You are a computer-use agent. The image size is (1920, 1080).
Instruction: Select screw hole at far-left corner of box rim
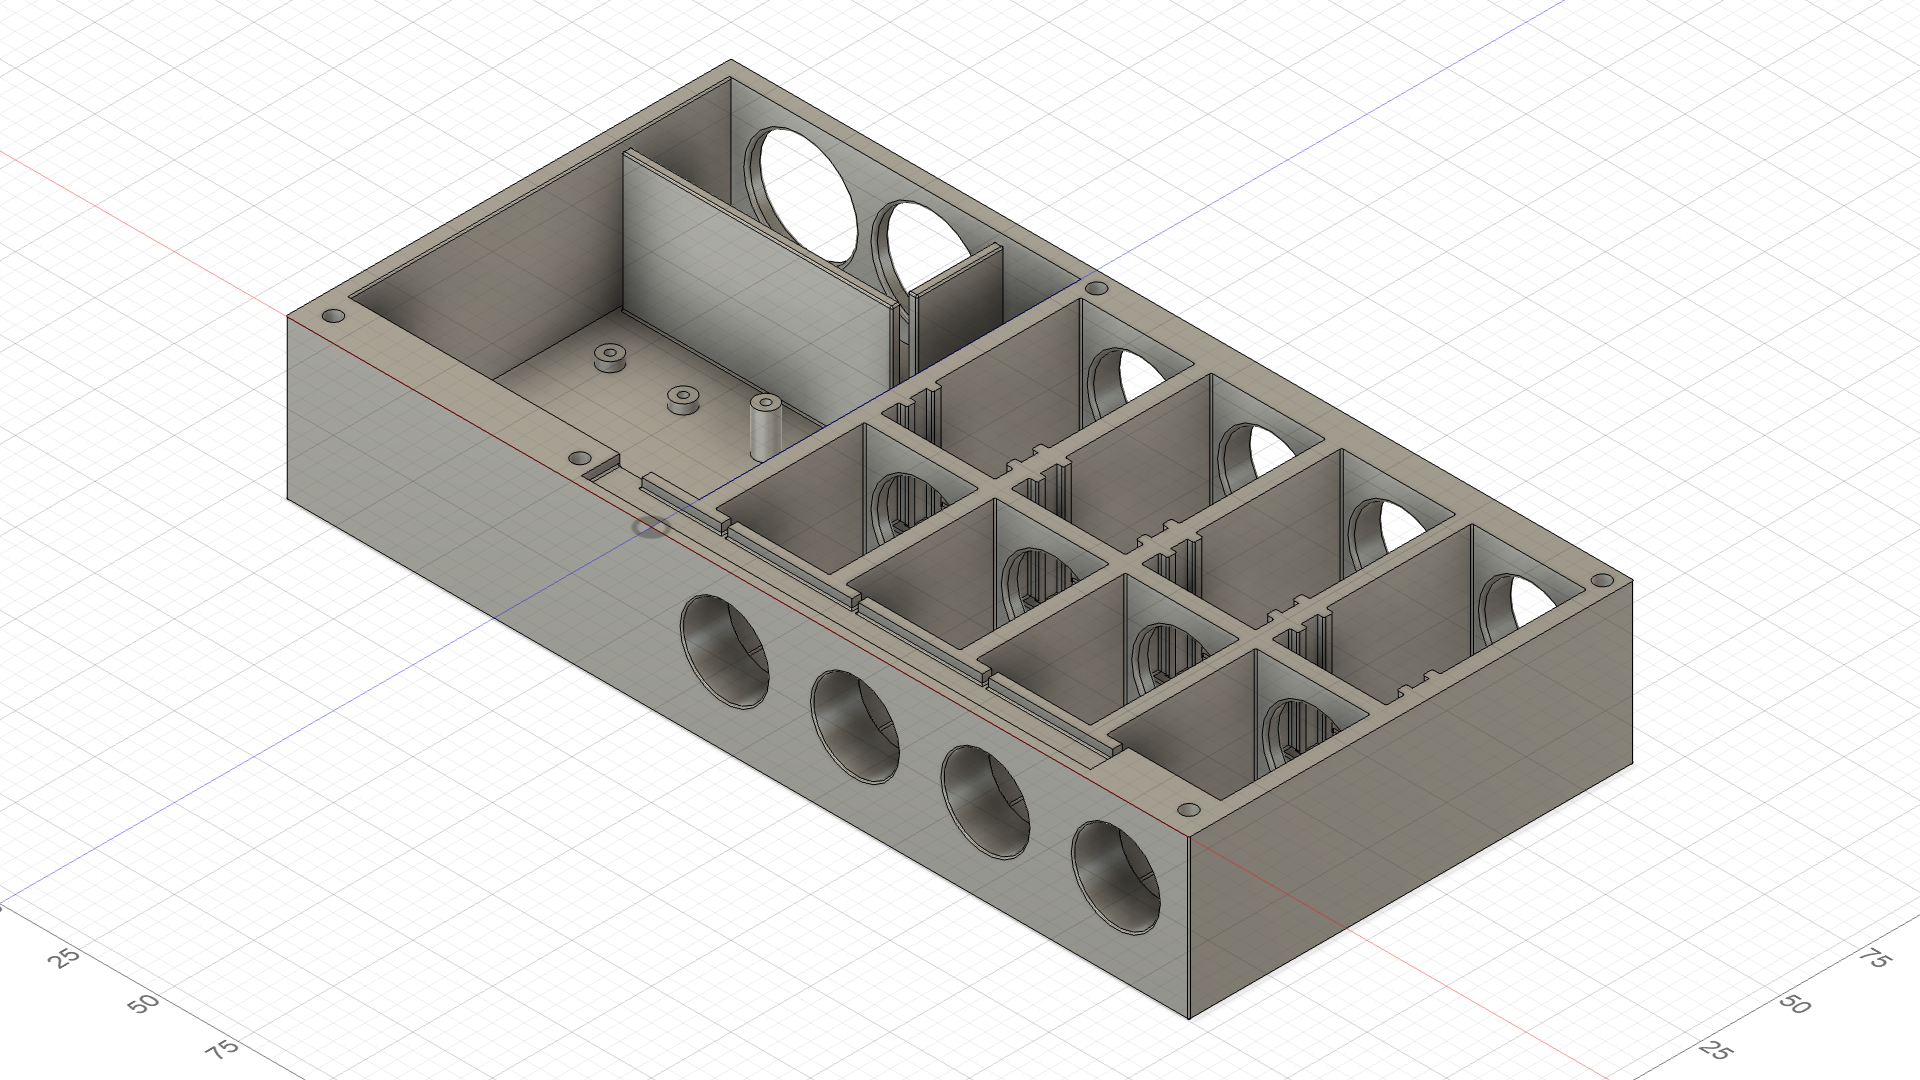[333, 316]
